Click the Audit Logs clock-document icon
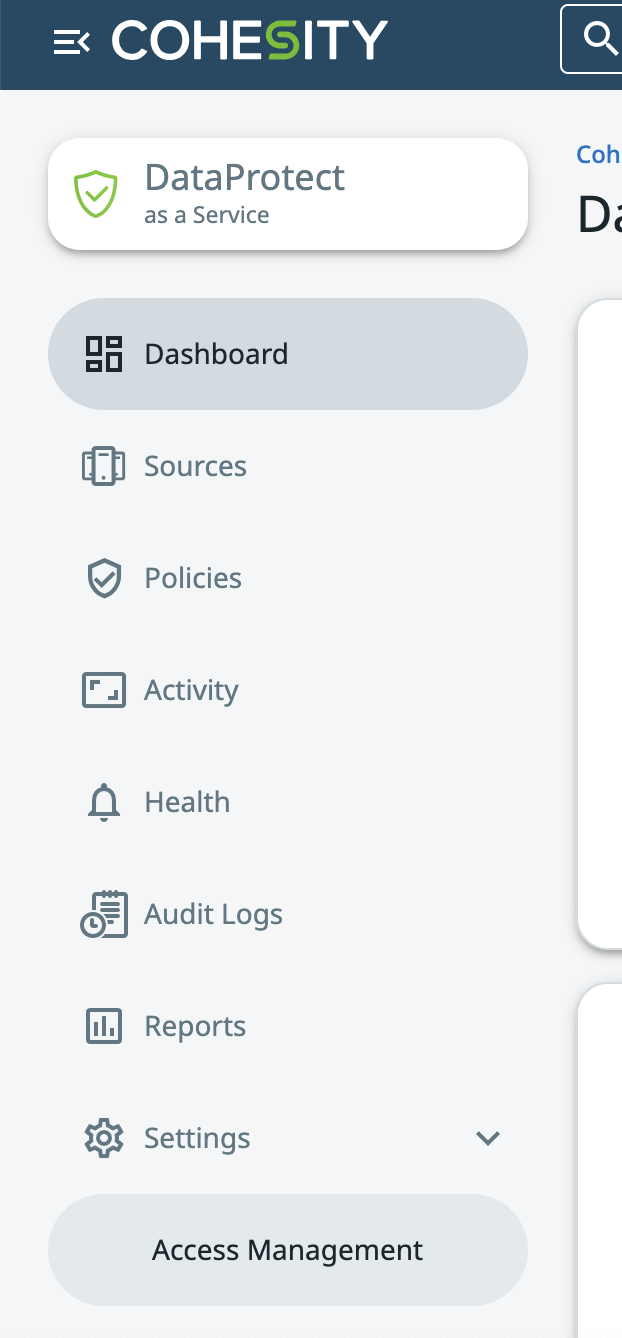622x1338 pixels. tap(104, 914)
